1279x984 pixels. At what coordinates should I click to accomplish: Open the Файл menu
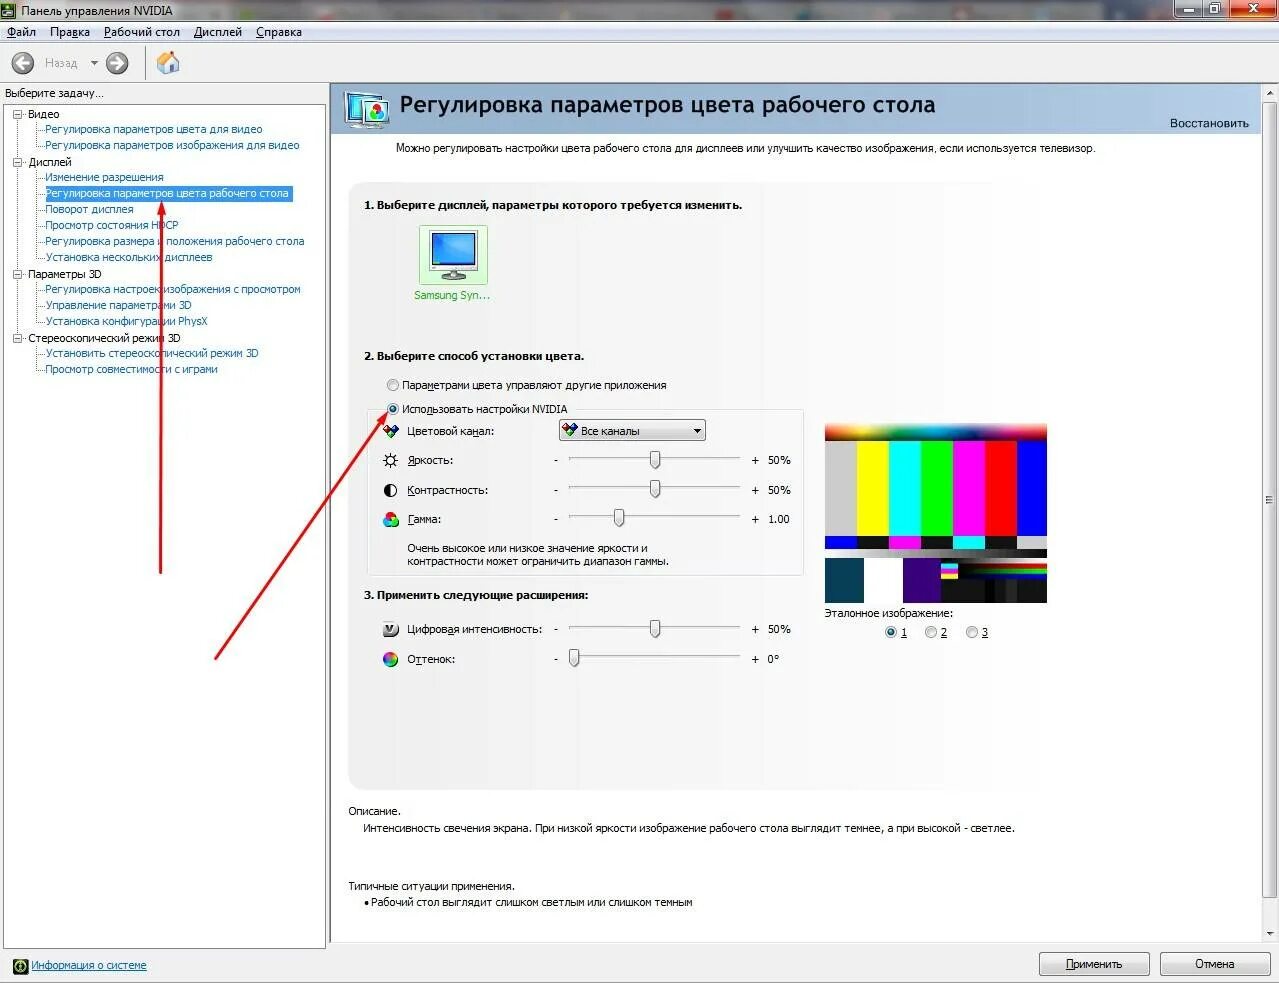pos(21,32)
